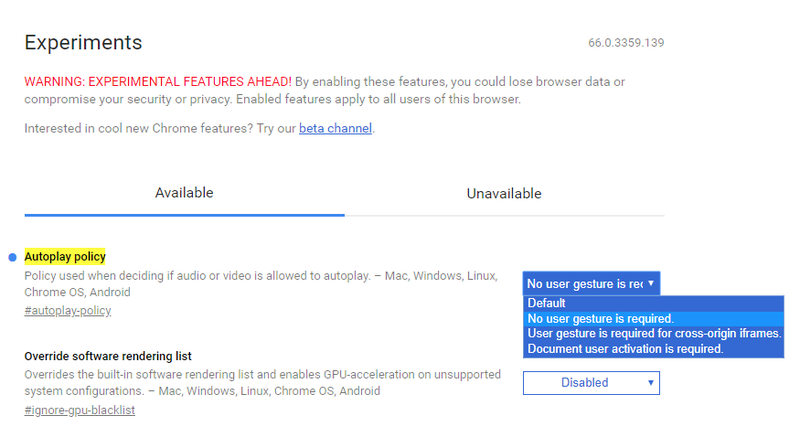
Task: Click the blue dot beside Autoplay policy
Action: 12,258
